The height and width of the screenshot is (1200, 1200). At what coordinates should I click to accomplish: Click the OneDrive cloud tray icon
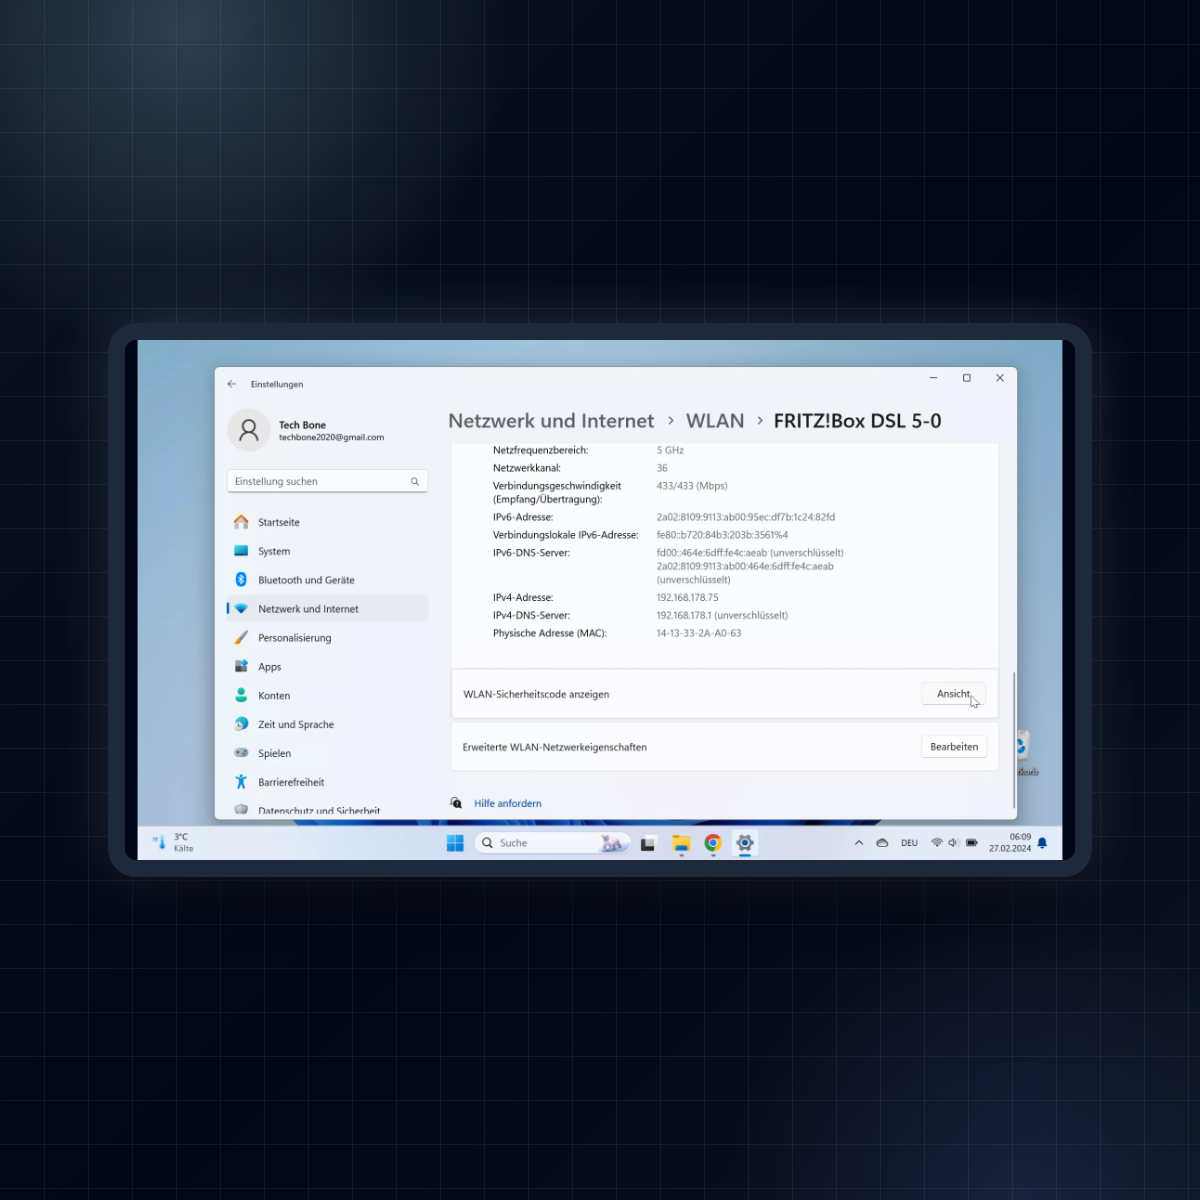pos(882,843)
